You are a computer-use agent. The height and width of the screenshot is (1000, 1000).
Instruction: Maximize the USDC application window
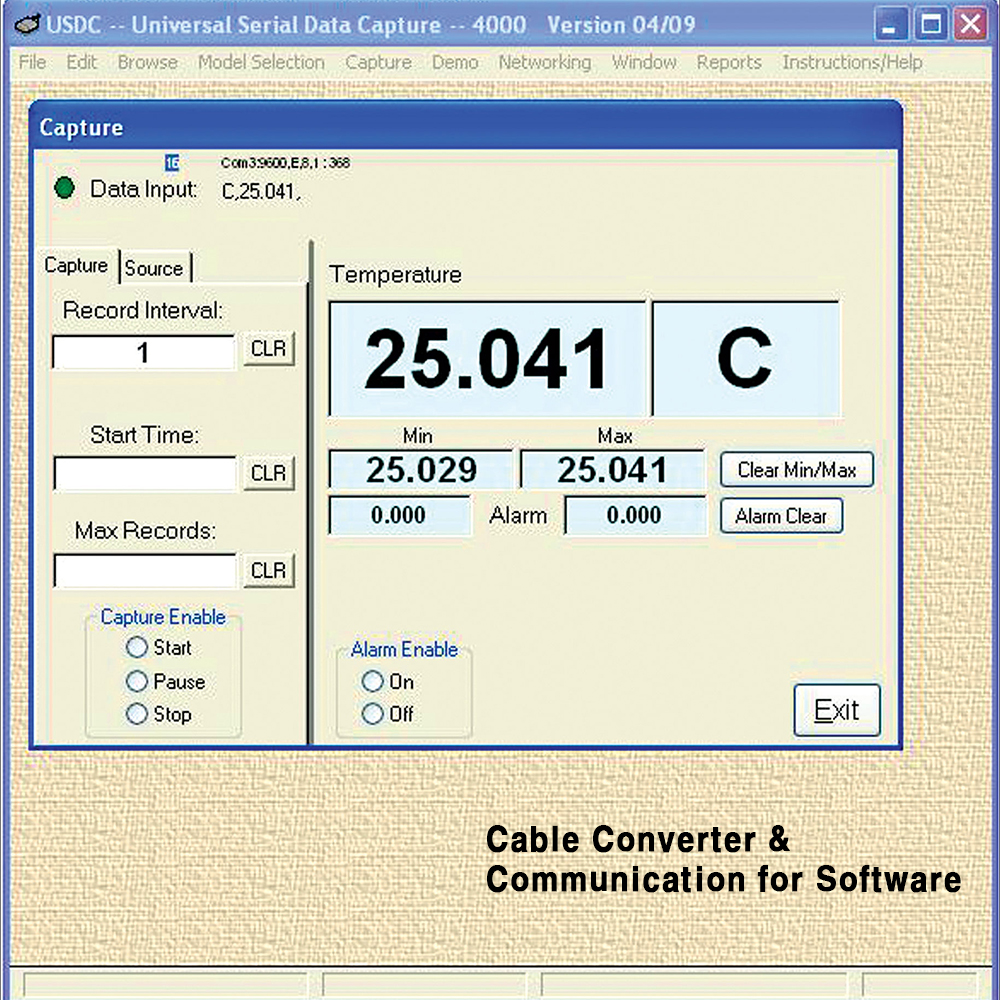tap(930, 24)
